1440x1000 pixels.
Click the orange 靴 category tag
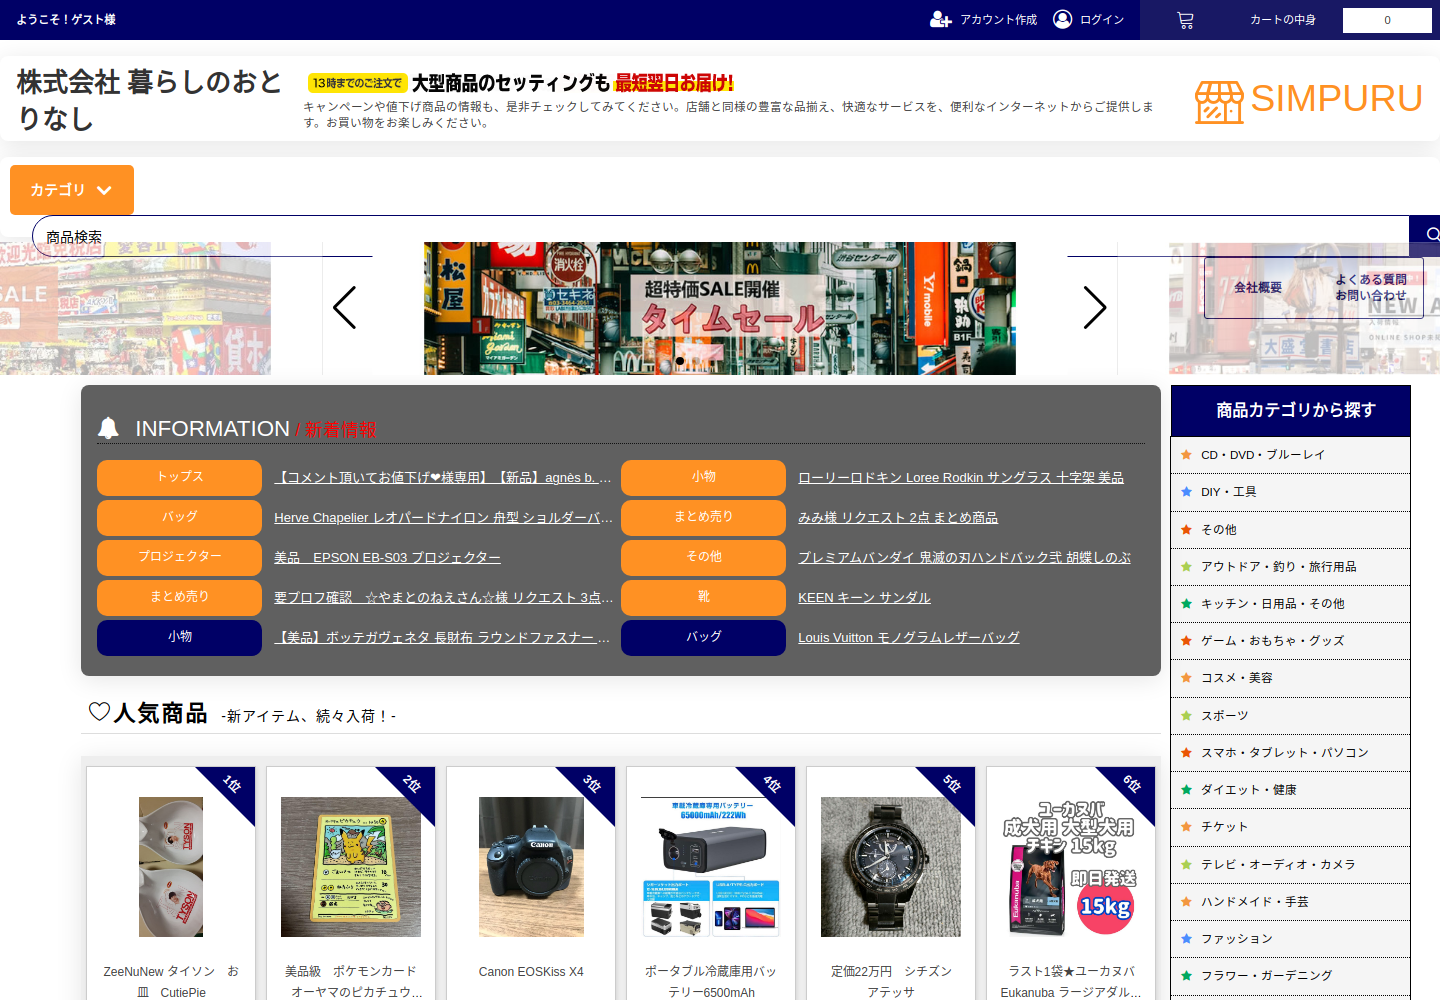tap(703, 598)
